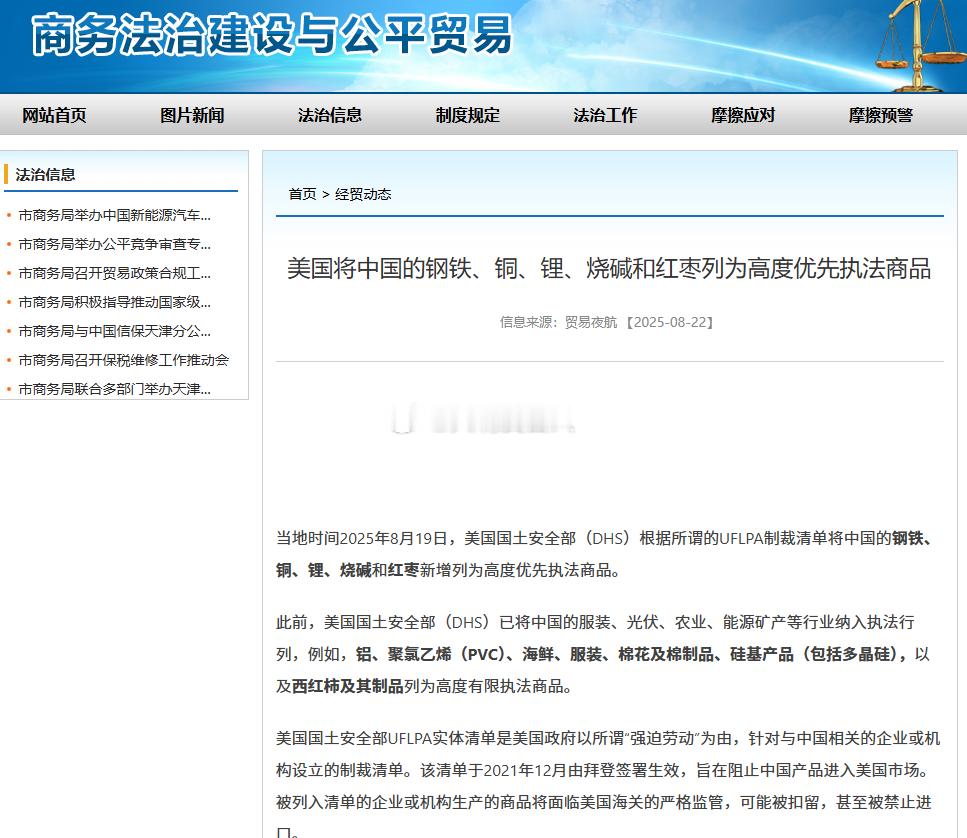Click the scales of justice banner image
This screenshot has height=838, width=967.
pyautogui.click(x=920, y=46)
